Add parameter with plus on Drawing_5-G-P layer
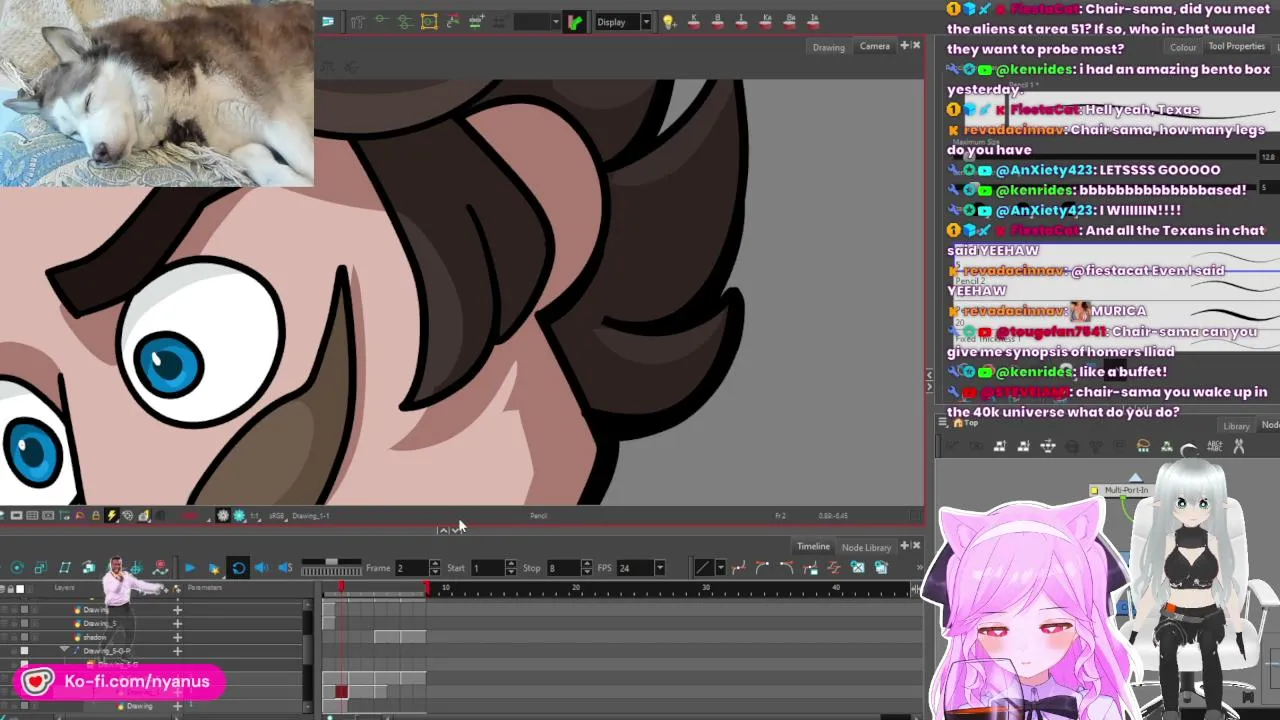Screen dimensions: 1280x720 (x=177, y=651)
